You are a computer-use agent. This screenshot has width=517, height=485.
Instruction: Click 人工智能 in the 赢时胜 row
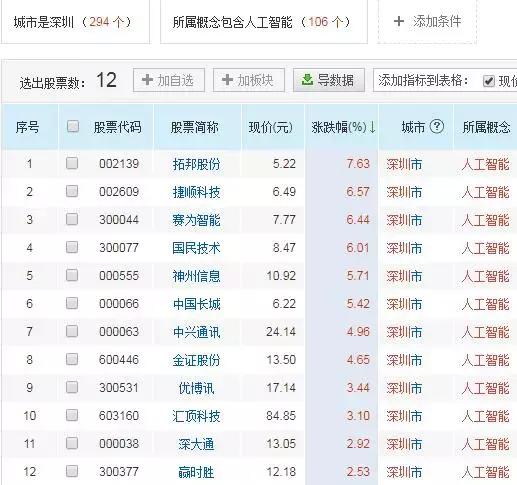click(486, 472)
